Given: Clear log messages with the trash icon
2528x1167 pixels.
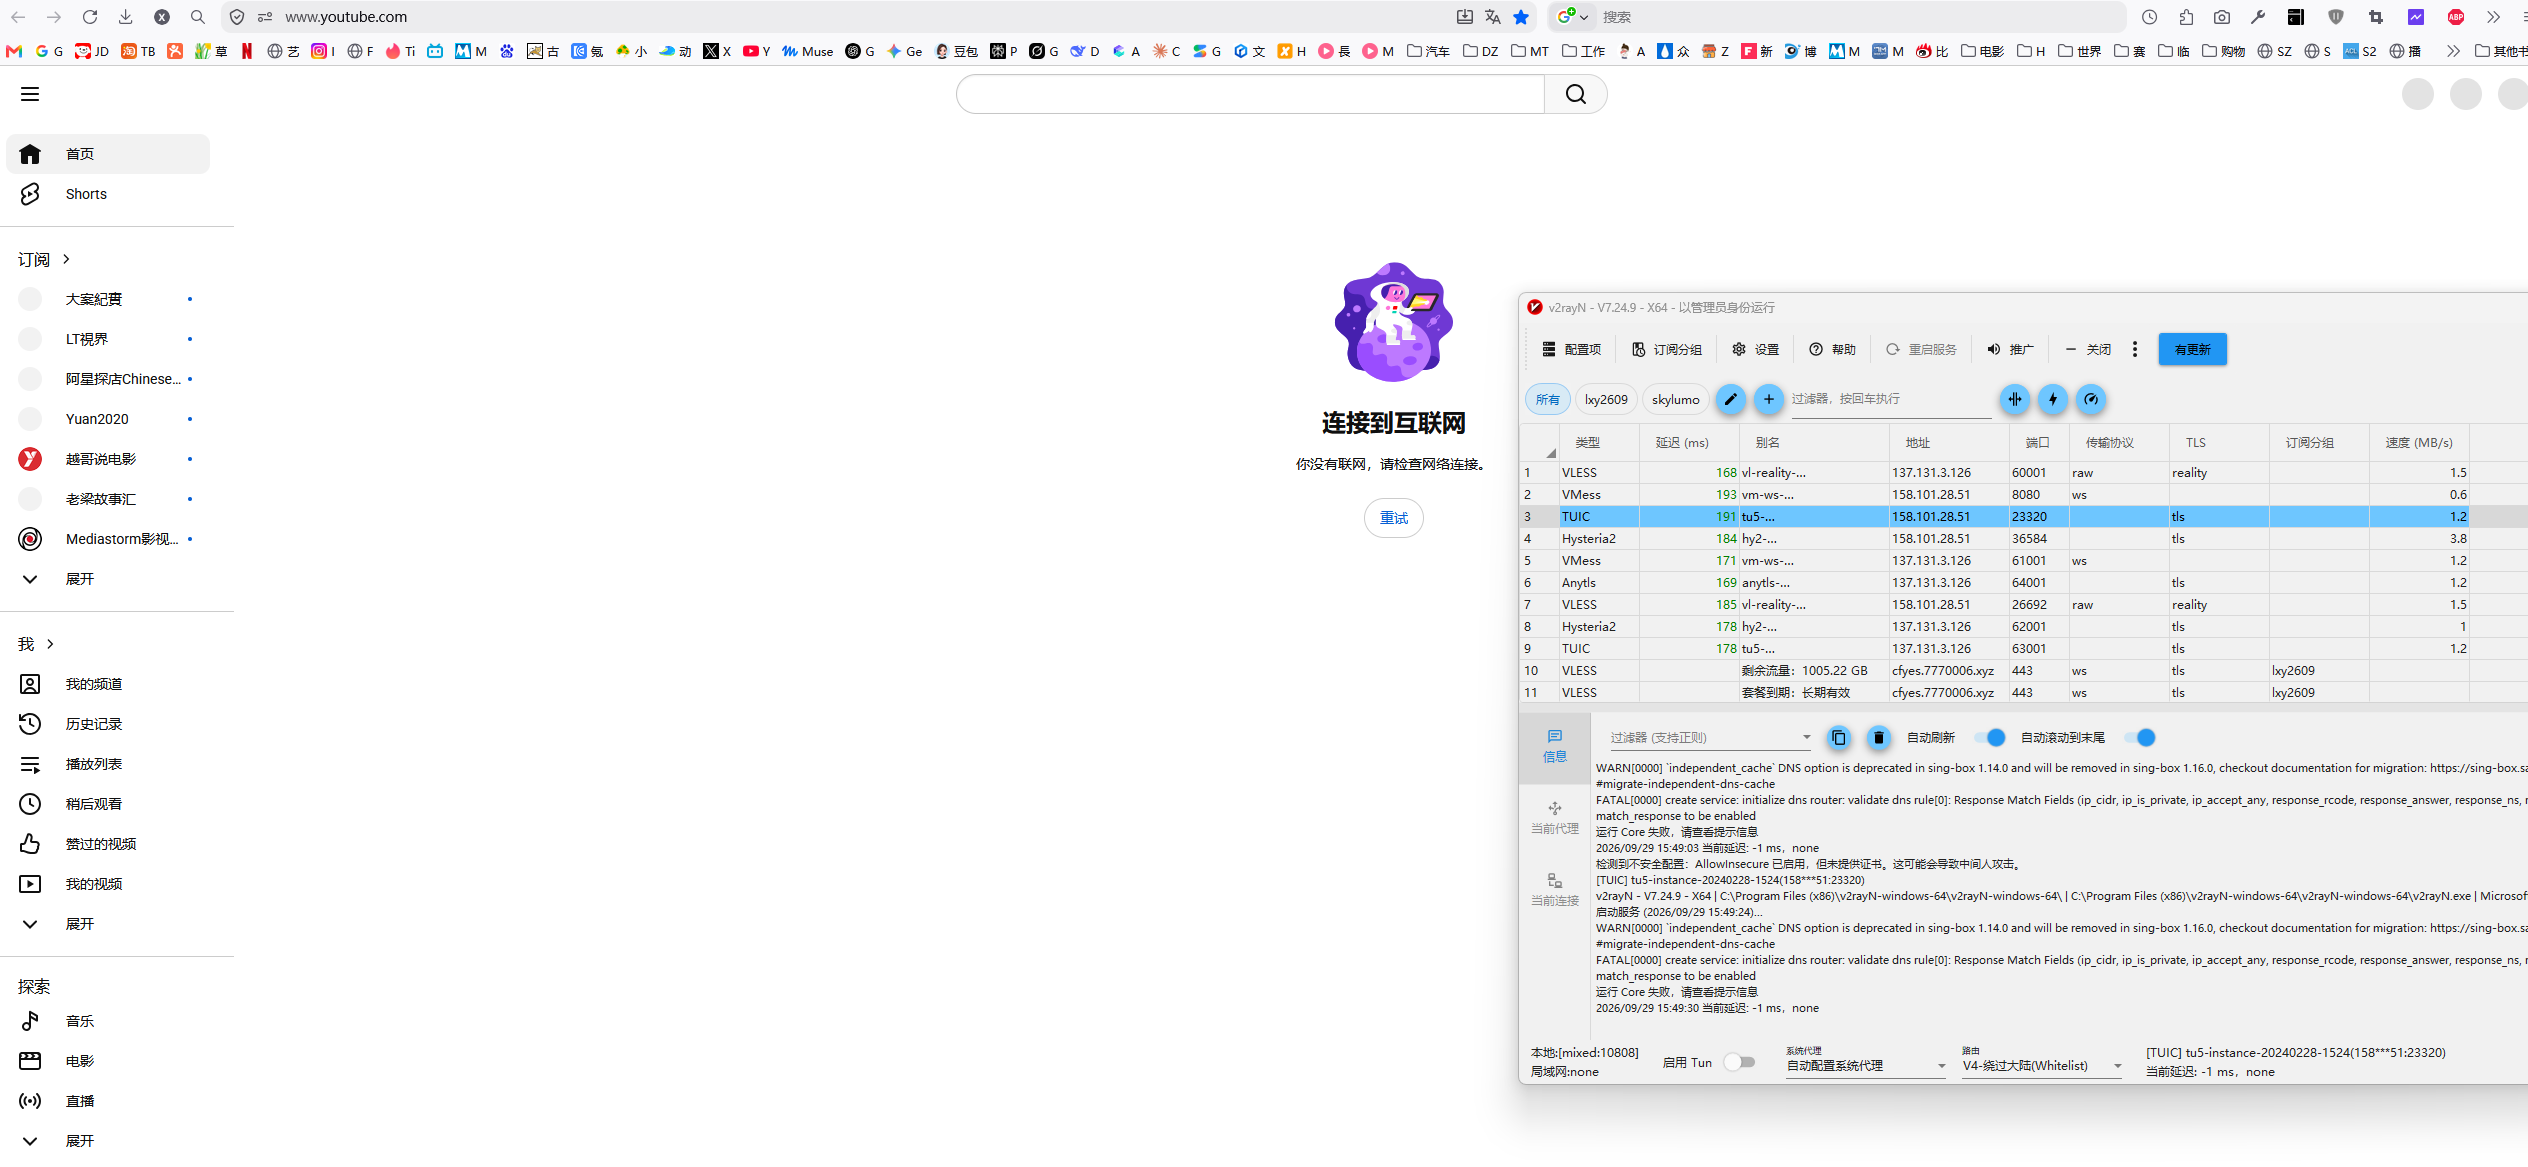Looking at the screenshot, I should pyautogui.click(x=1879, y=738).
